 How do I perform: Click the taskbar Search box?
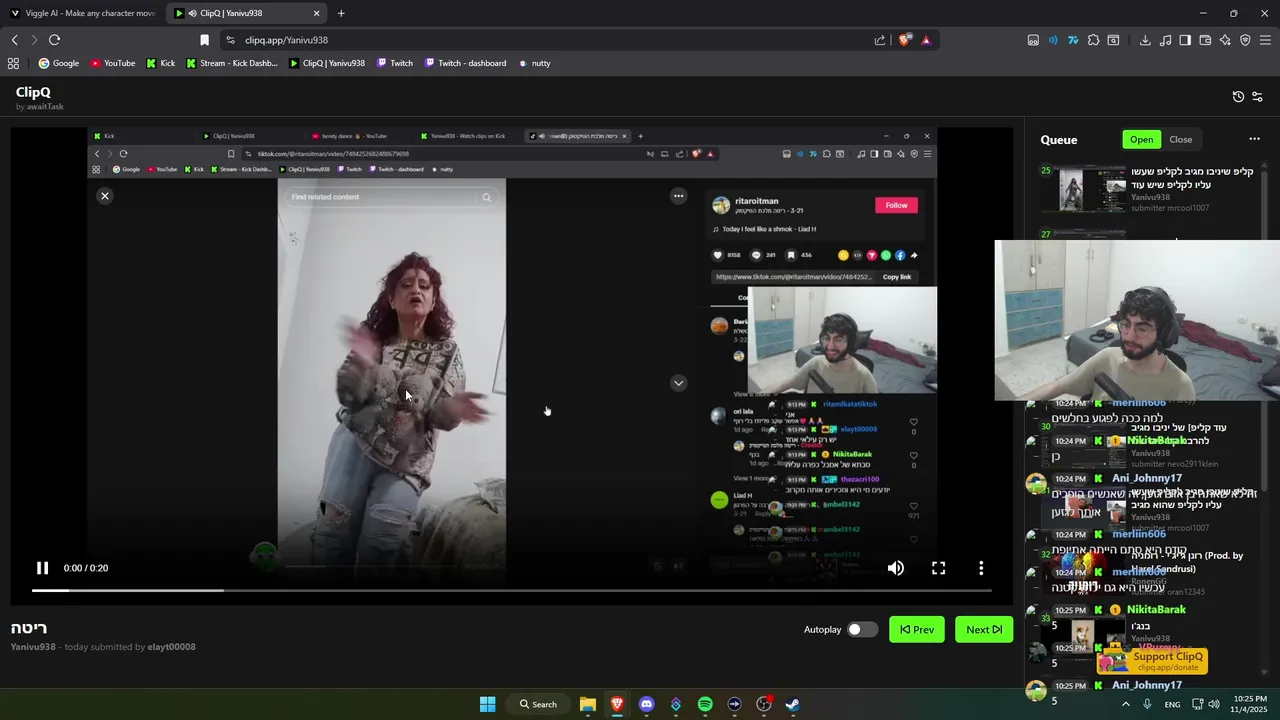[x=537, y=704]
